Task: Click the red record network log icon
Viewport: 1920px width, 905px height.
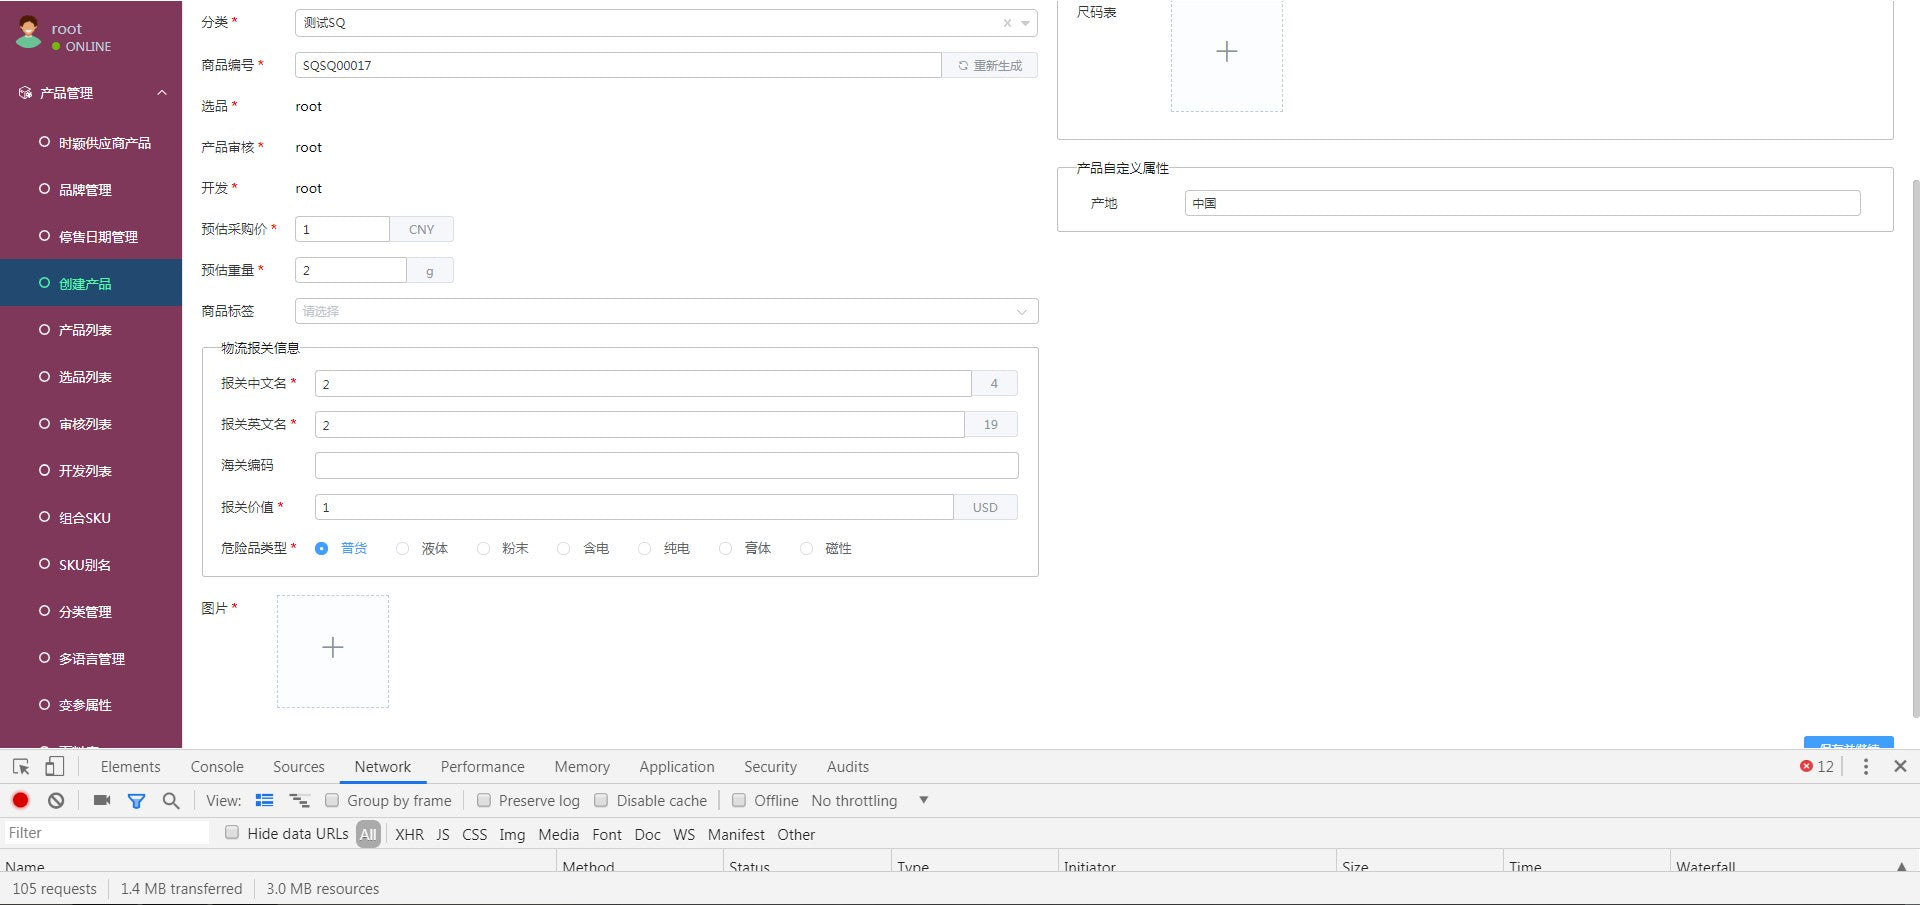Action: click(x=20, y=800)
